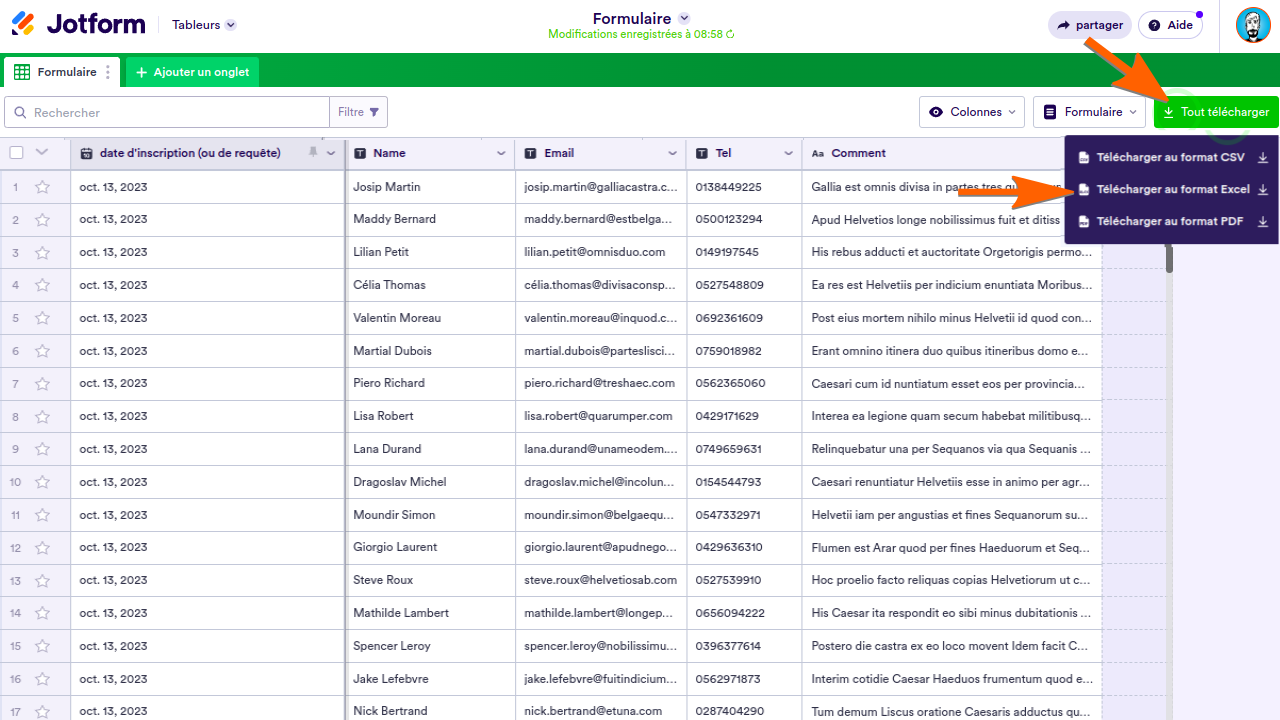Star the Giorgio Laurent row
Screen dimensions: 1280x720
coord(42,547)
